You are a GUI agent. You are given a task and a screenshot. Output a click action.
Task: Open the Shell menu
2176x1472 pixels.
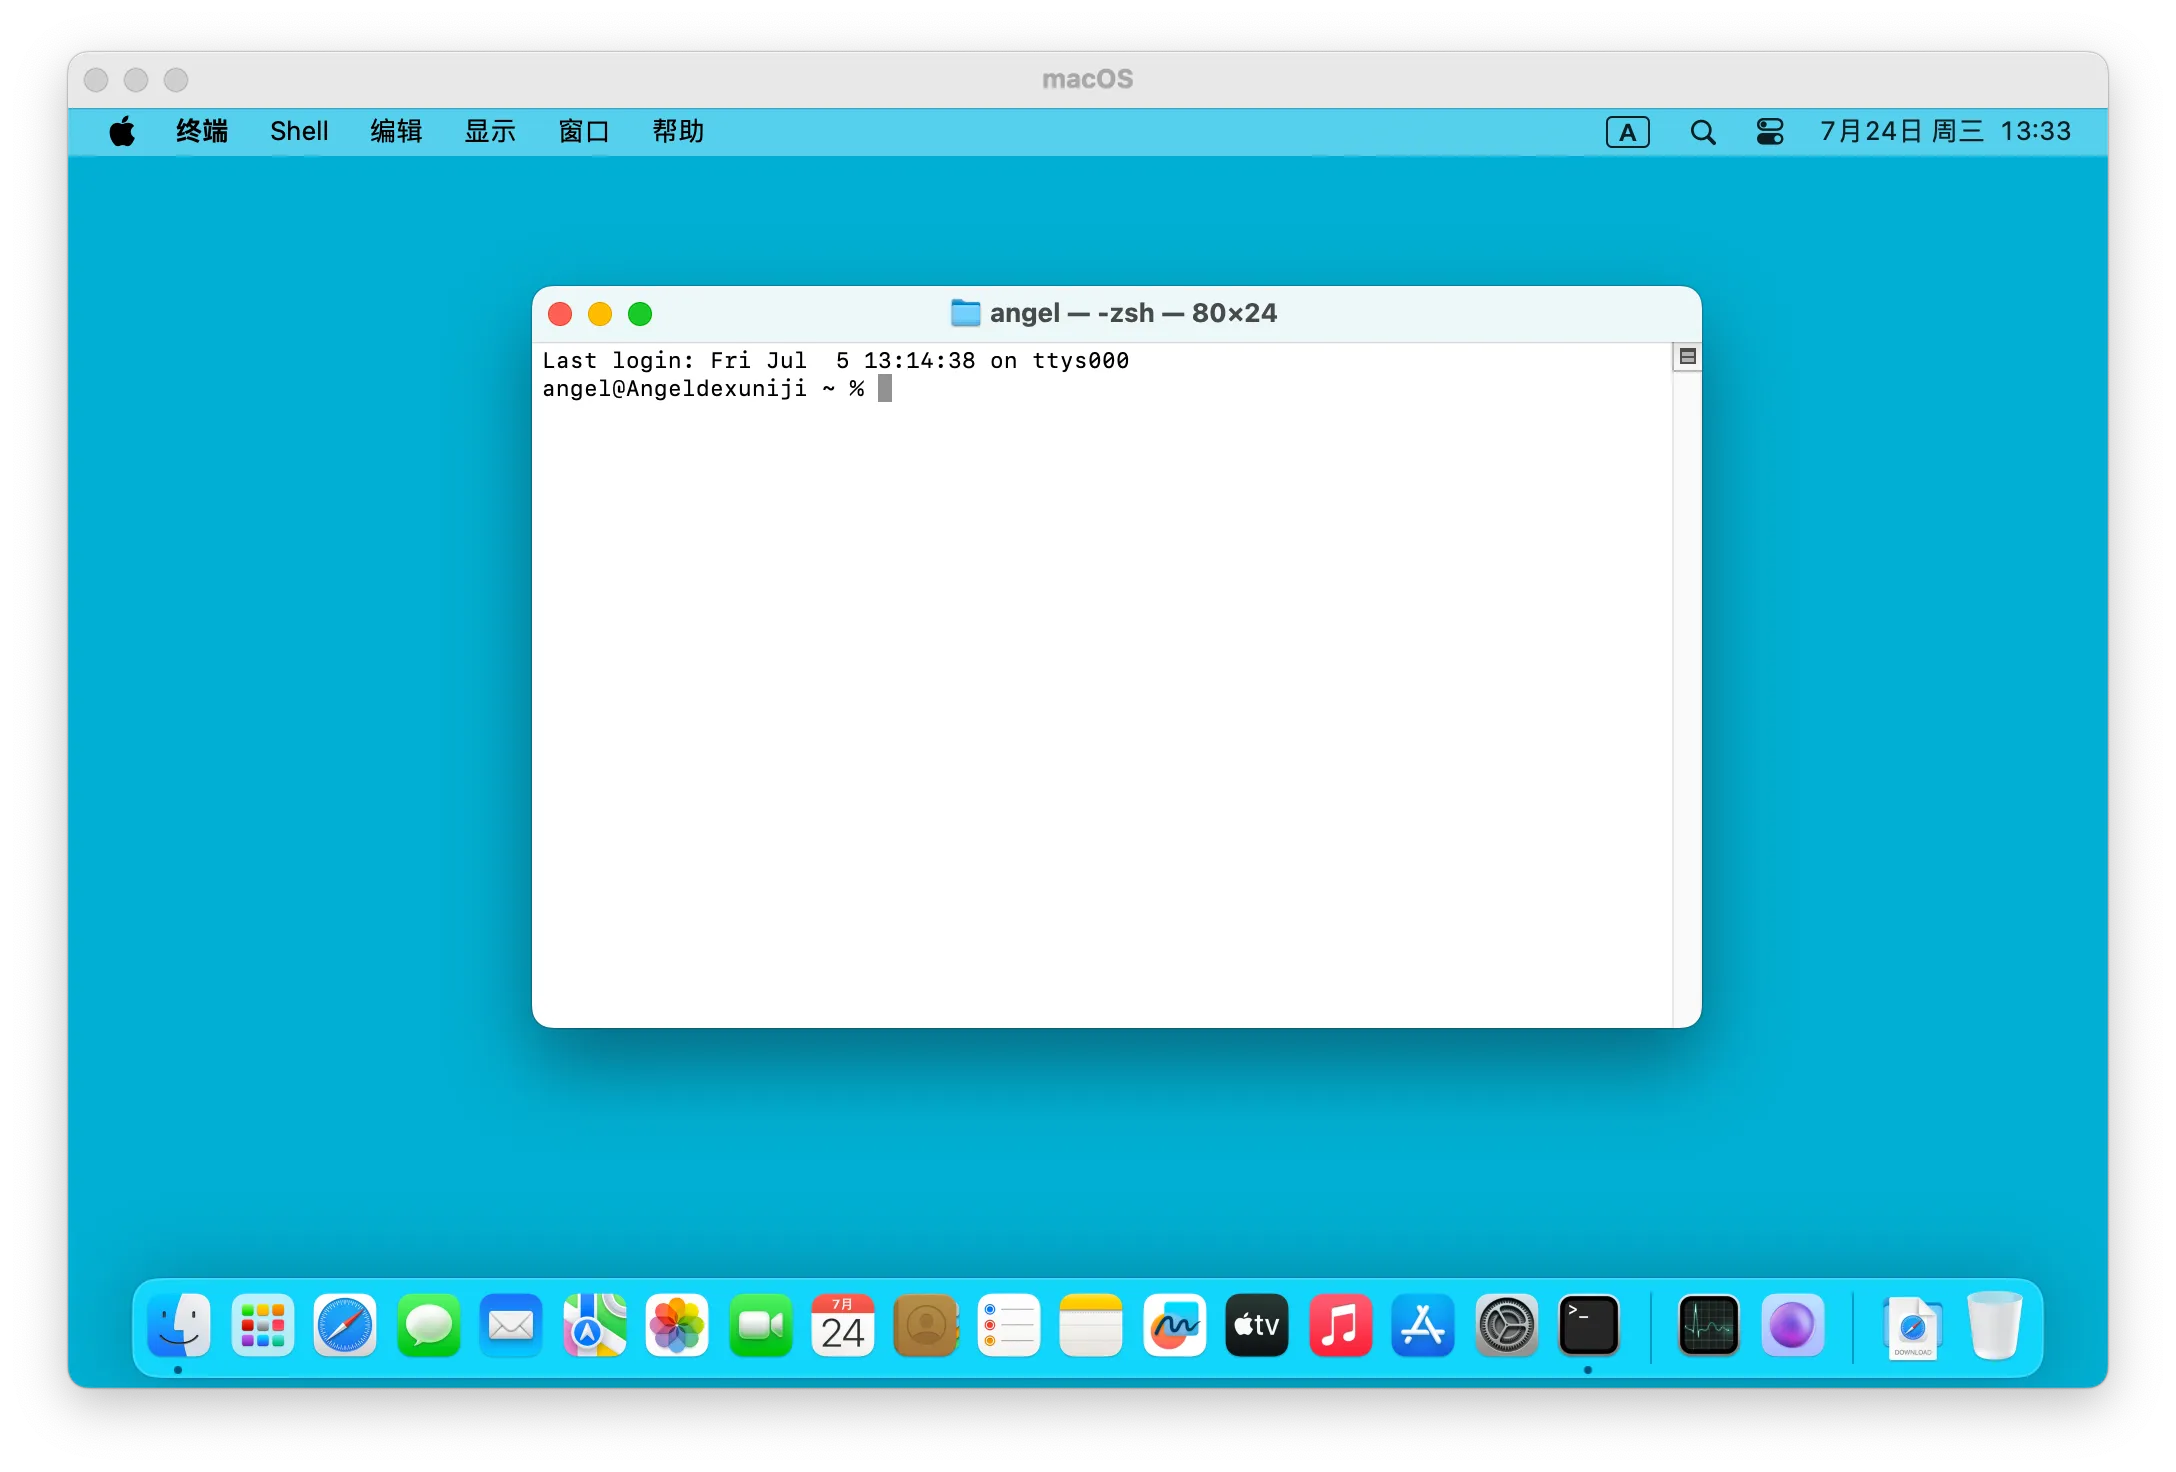(x=299, y=132)
